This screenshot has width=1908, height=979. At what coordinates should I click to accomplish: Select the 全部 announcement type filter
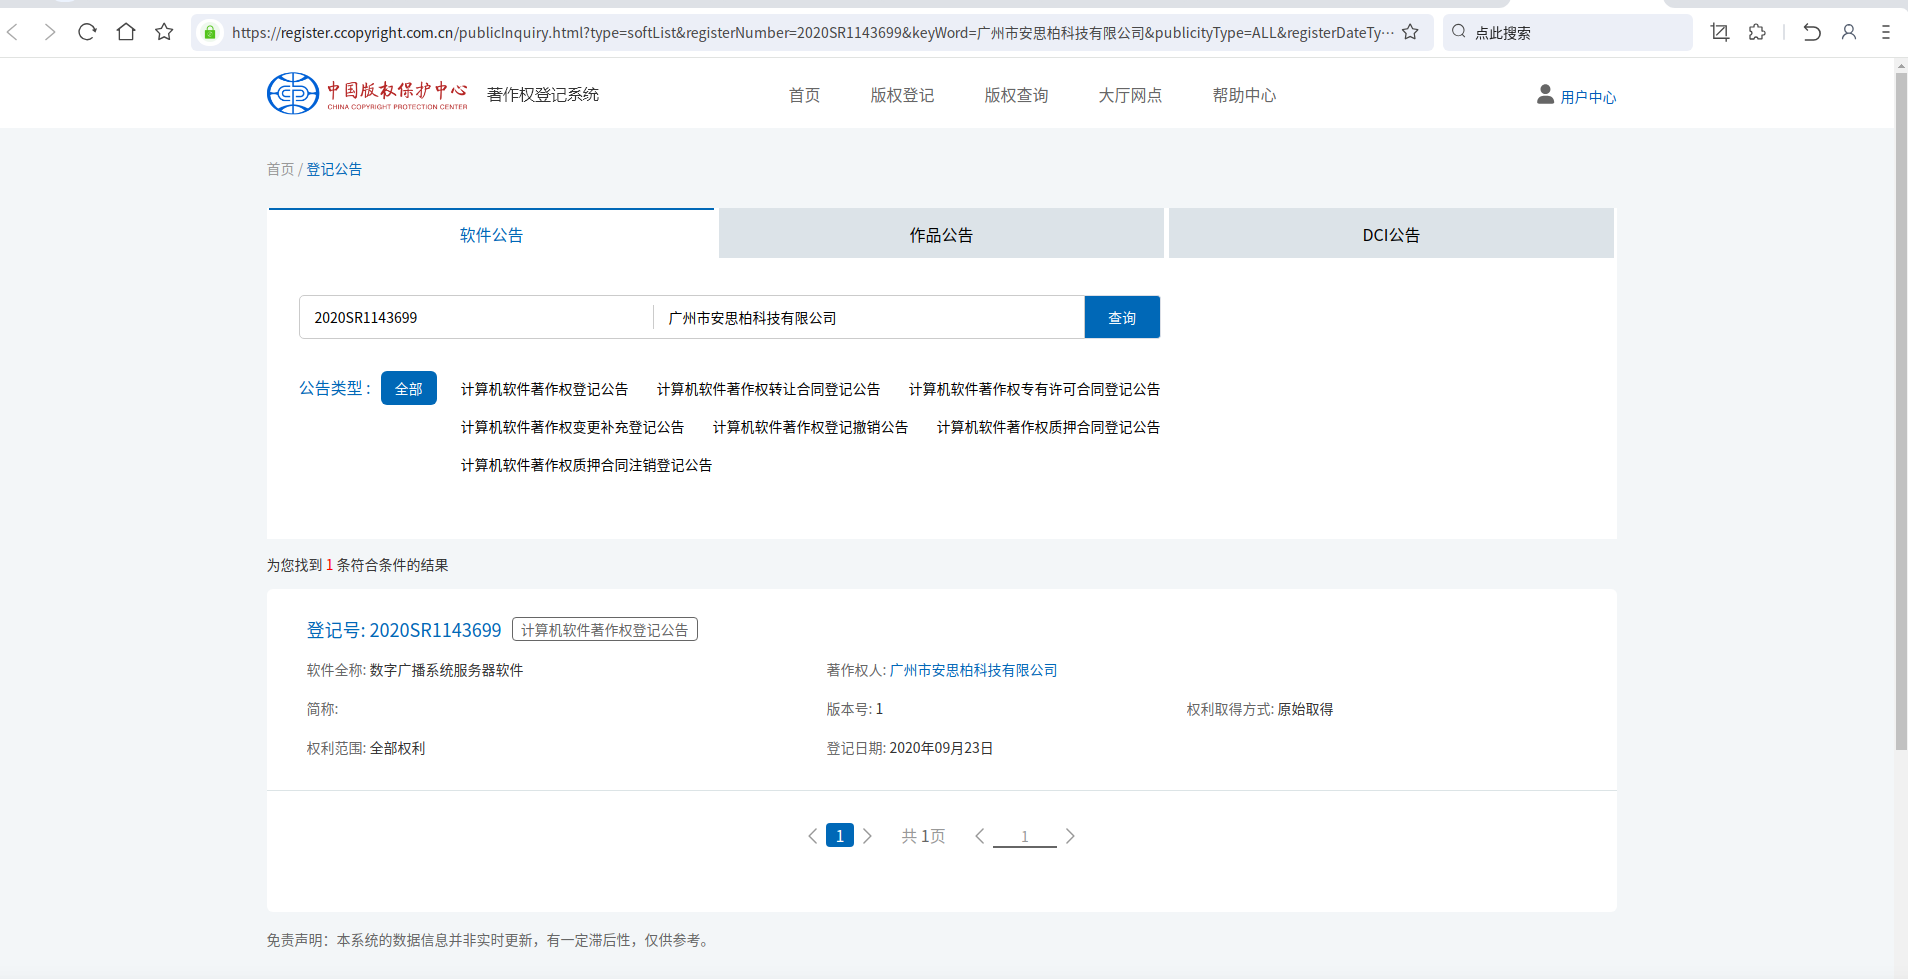click(409, 388)
